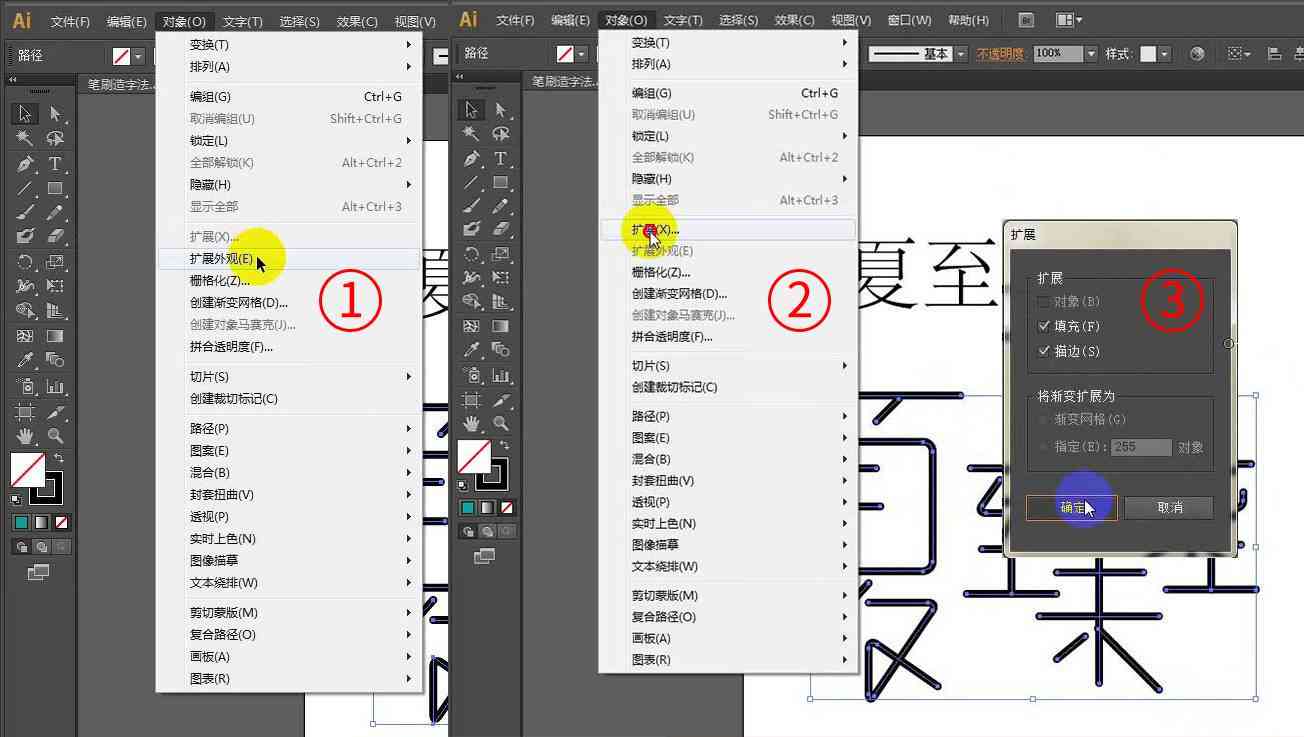The image size is (1304, 737).
Task: Pick the Eraser tool in the left window's toolbox
Action: (x=55, y=236)
